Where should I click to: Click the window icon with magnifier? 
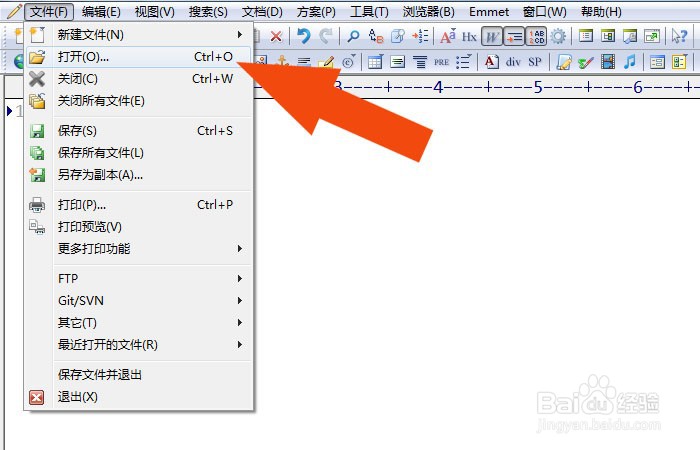(630, 36)
